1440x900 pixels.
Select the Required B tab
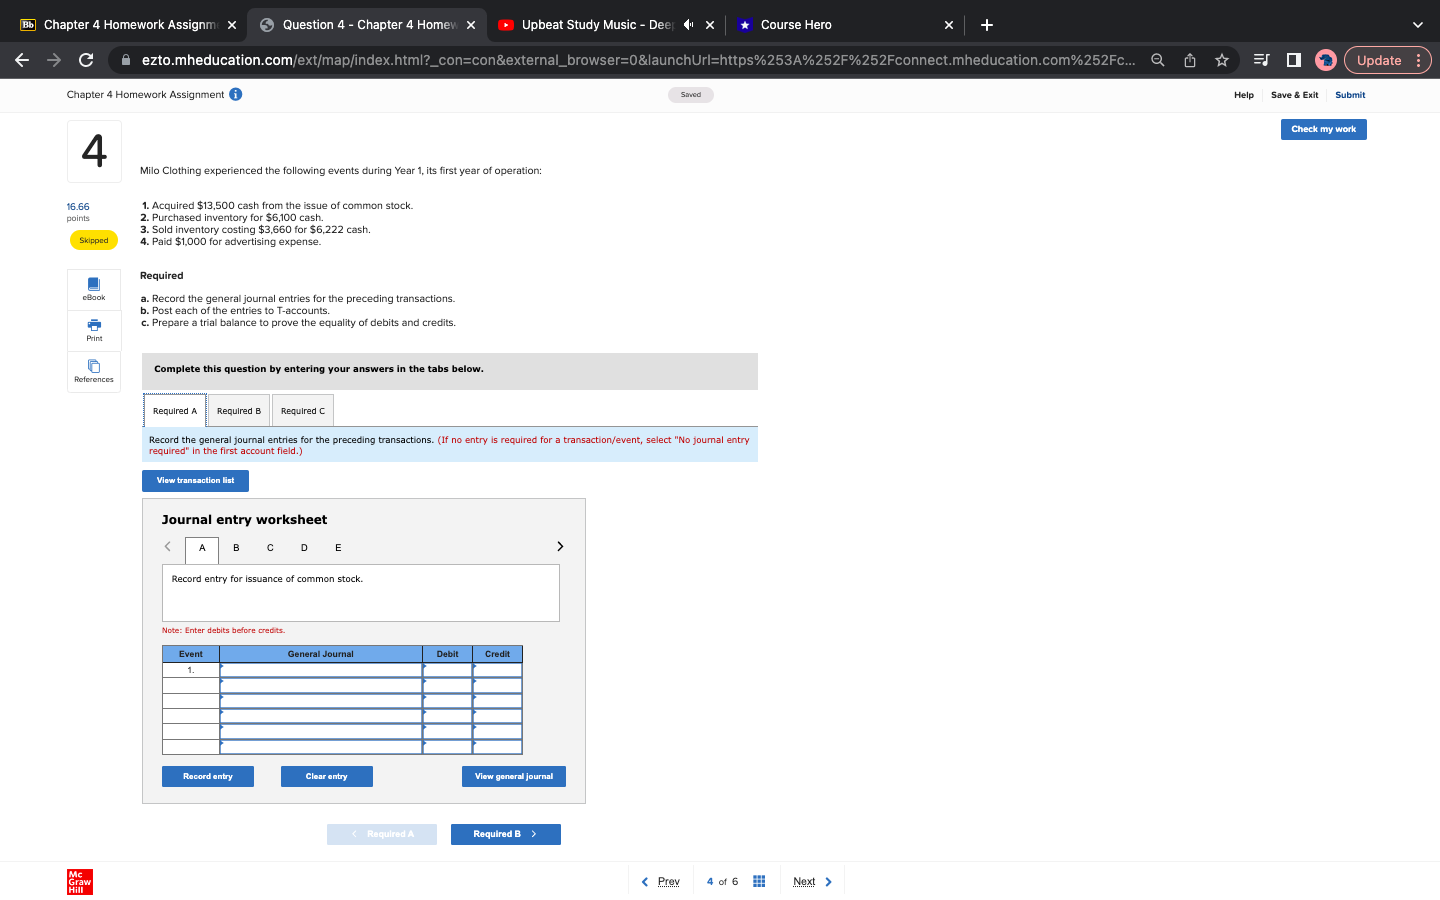click(239, 411)
